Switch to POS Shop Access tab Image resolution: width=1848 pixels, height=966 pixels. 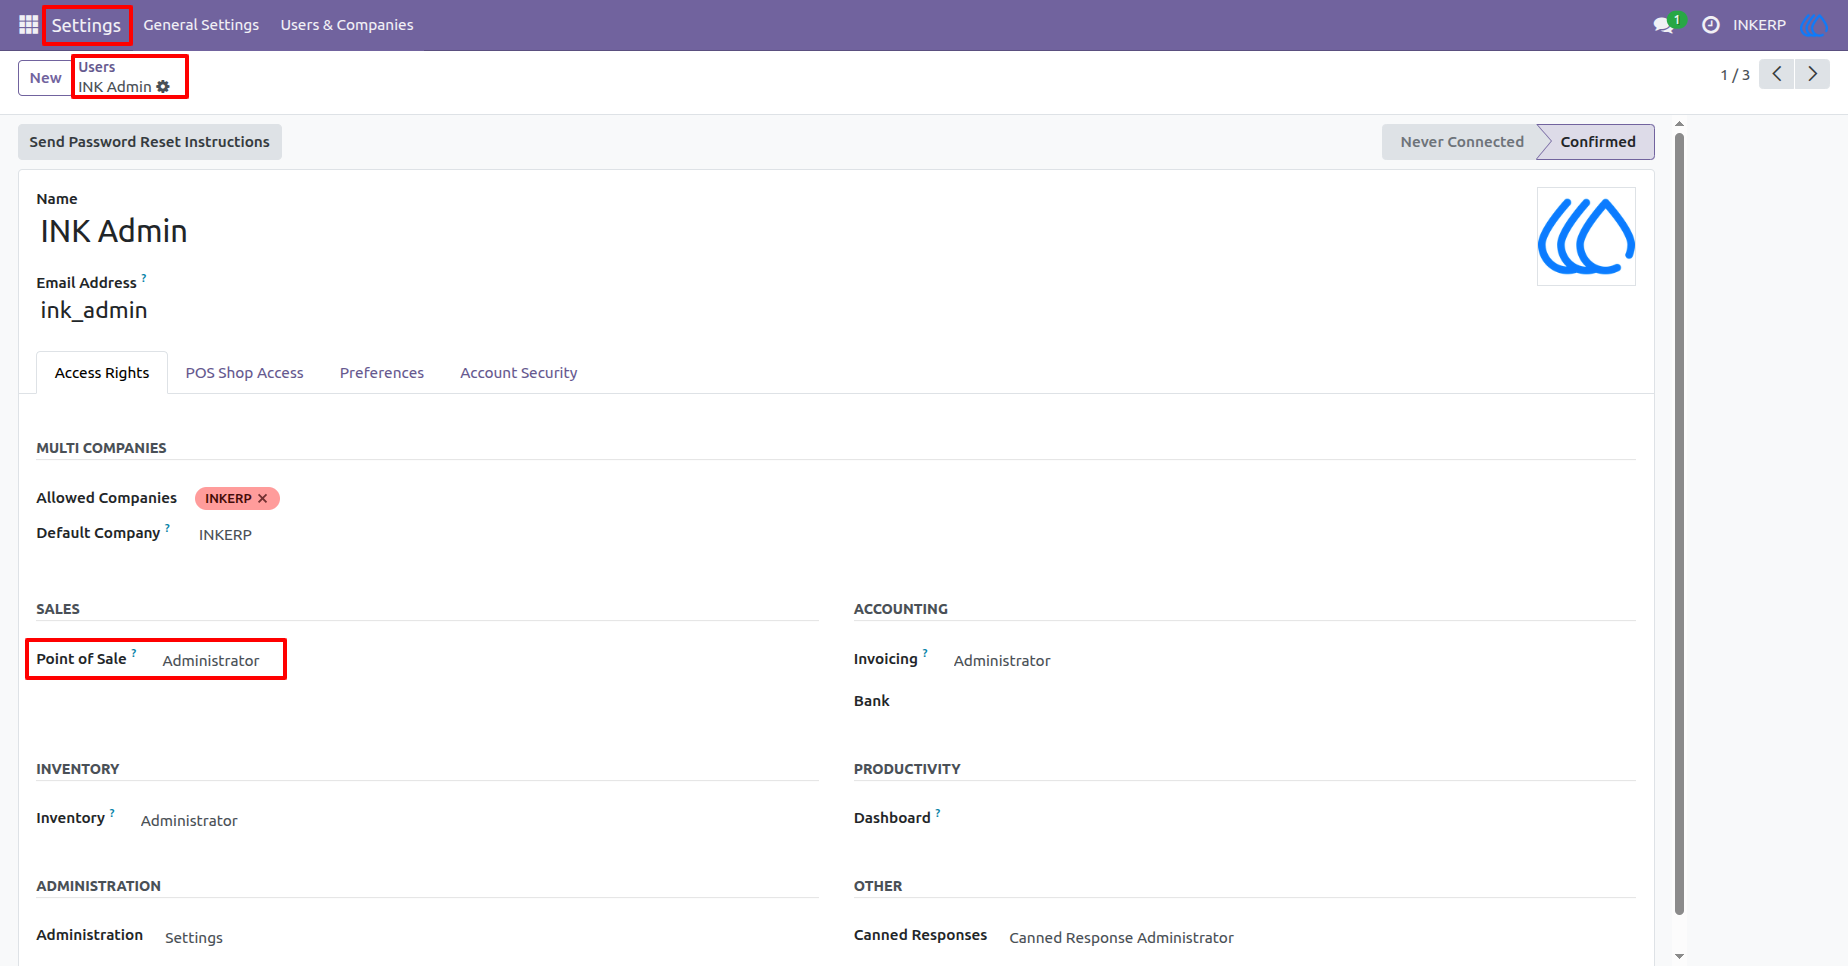[x=244, y=373]
